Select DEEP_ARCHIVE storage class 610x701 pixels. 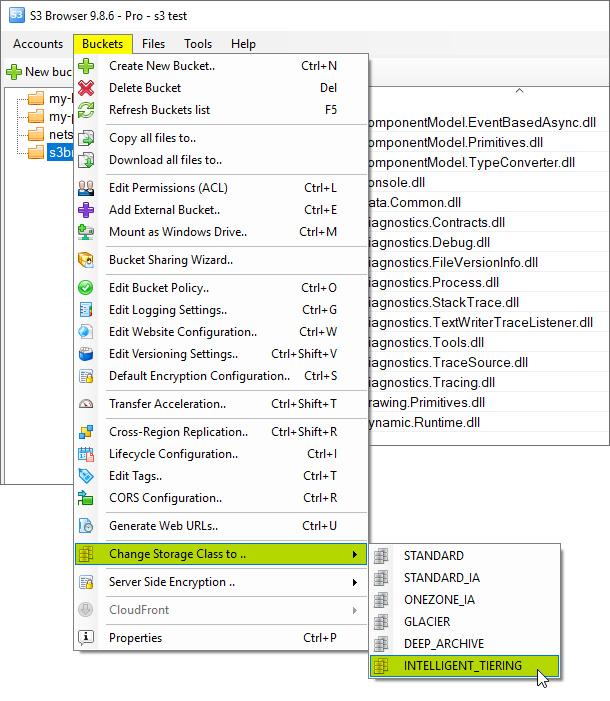465,644
